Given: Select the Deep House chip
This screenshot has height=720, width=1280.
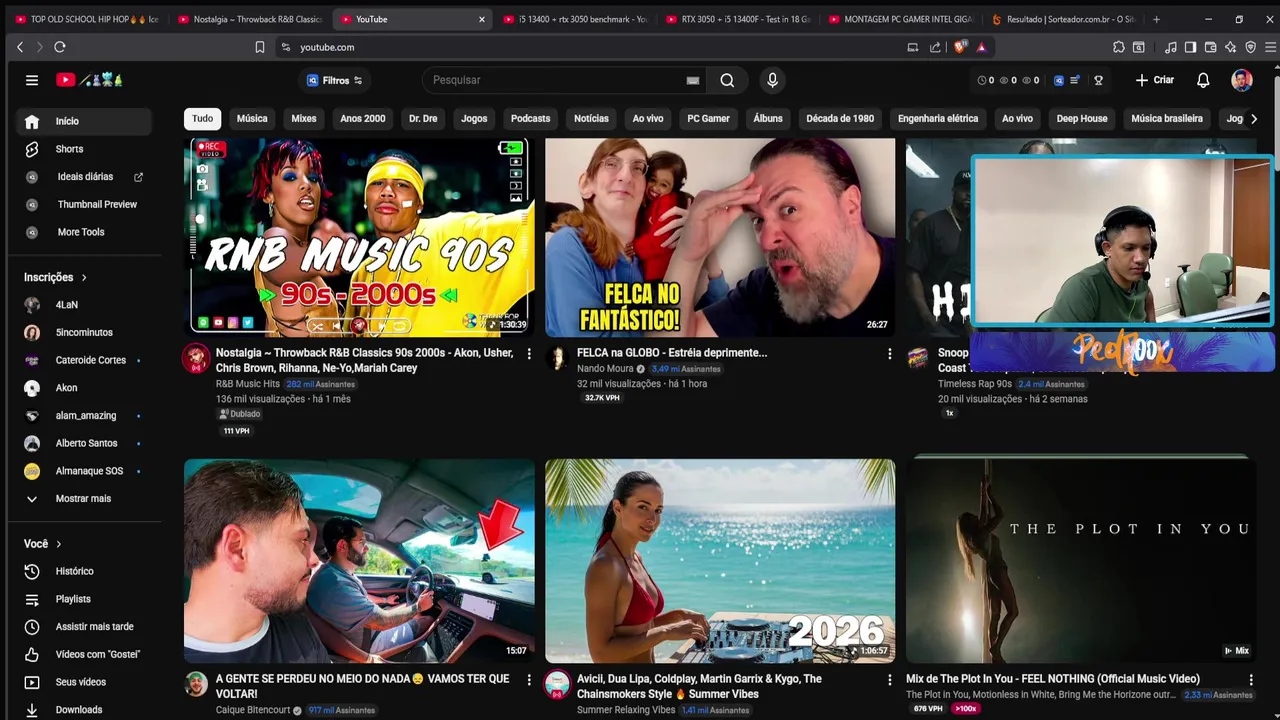Looking at the screenshot, I should [x=1082, y=119].
